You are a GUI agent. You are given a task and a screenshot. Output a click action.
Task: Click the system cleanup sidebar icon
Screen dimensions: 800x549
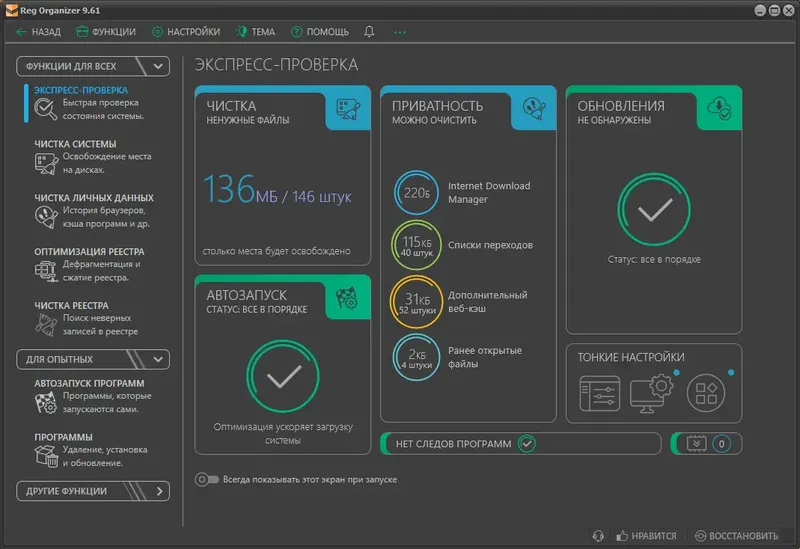(x=46, y=164)
